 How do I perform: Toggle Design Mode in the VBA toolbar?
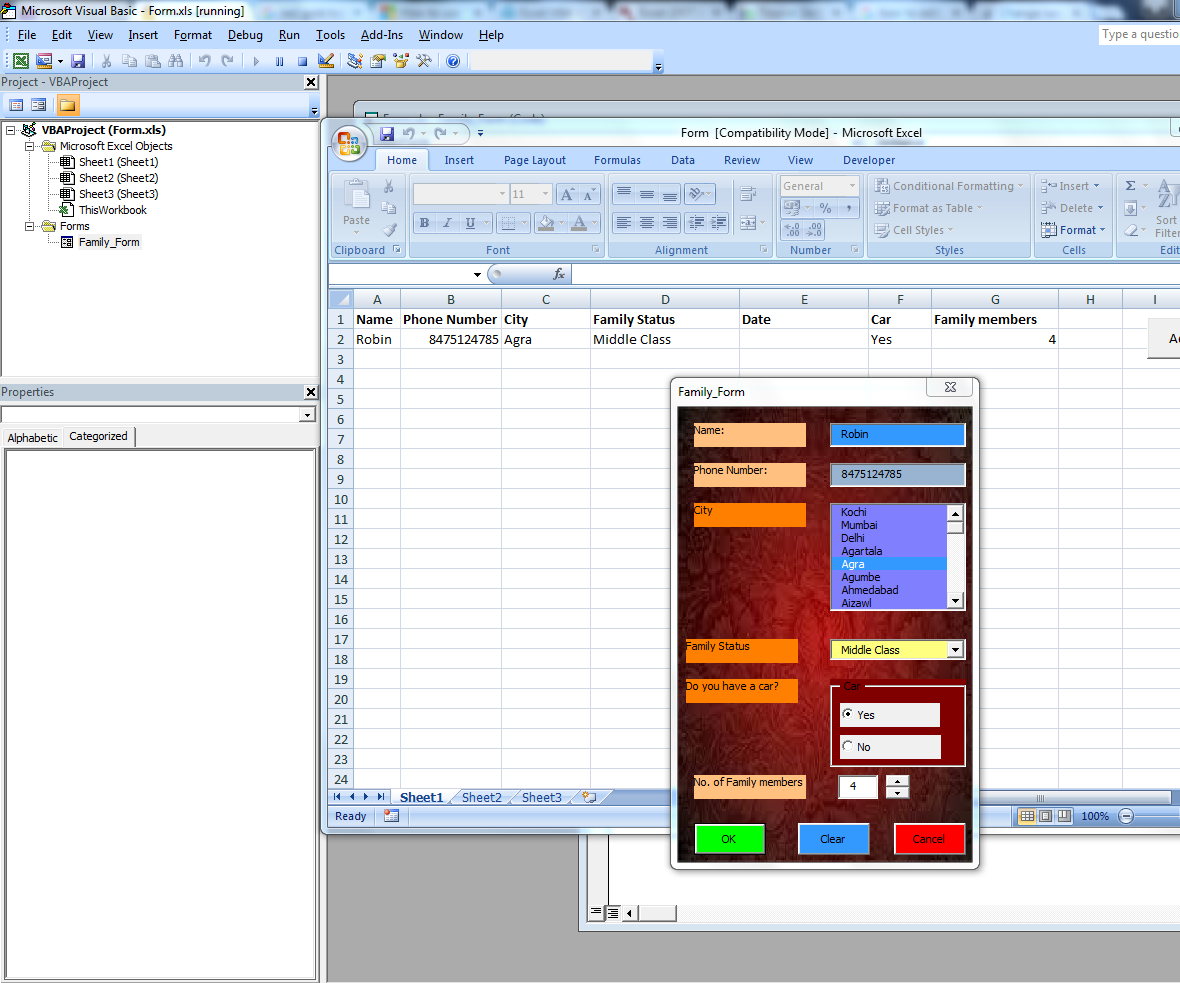[x=325, y=60]
